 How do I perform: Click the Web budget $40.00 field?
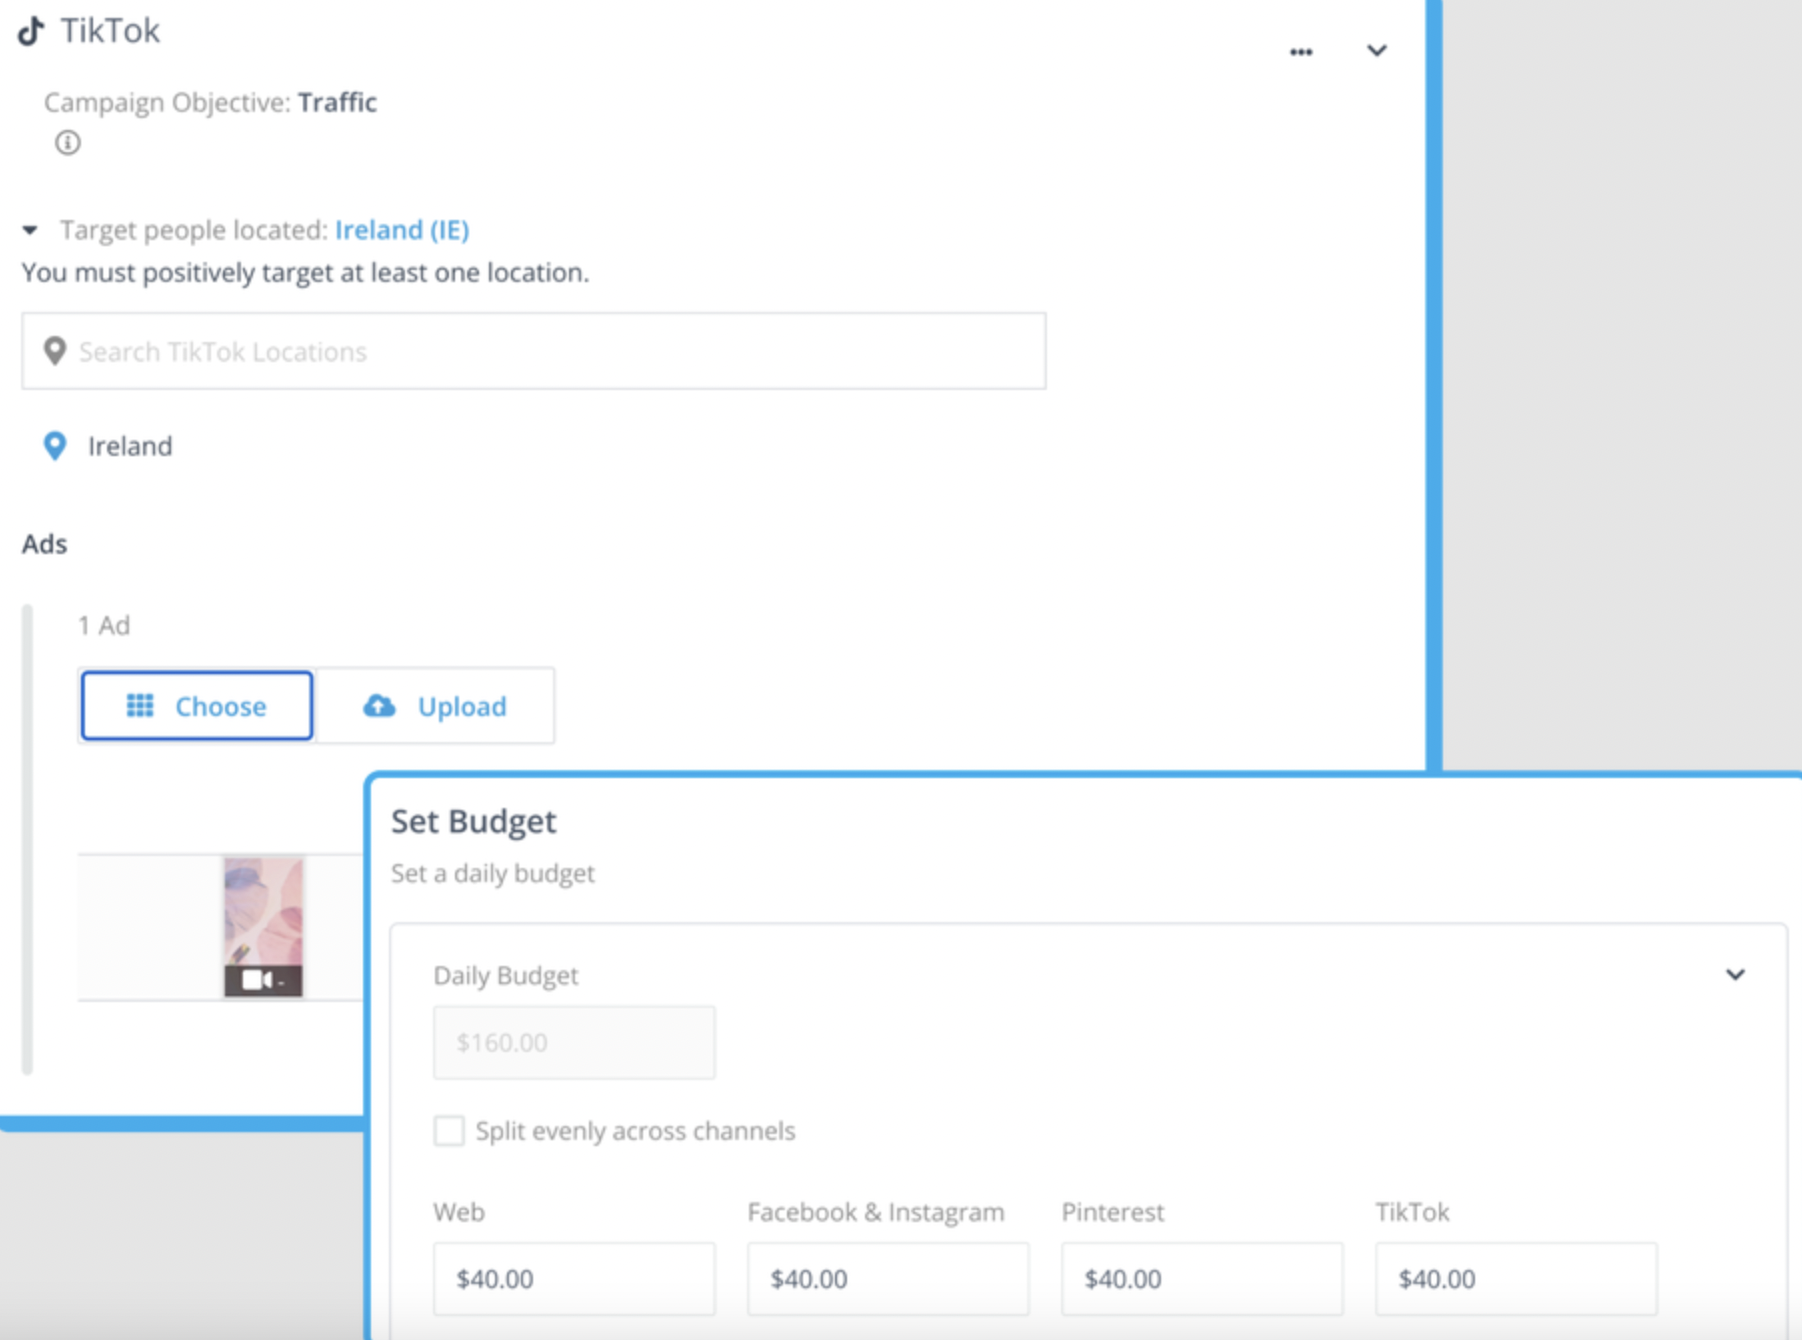(574, 1279)
